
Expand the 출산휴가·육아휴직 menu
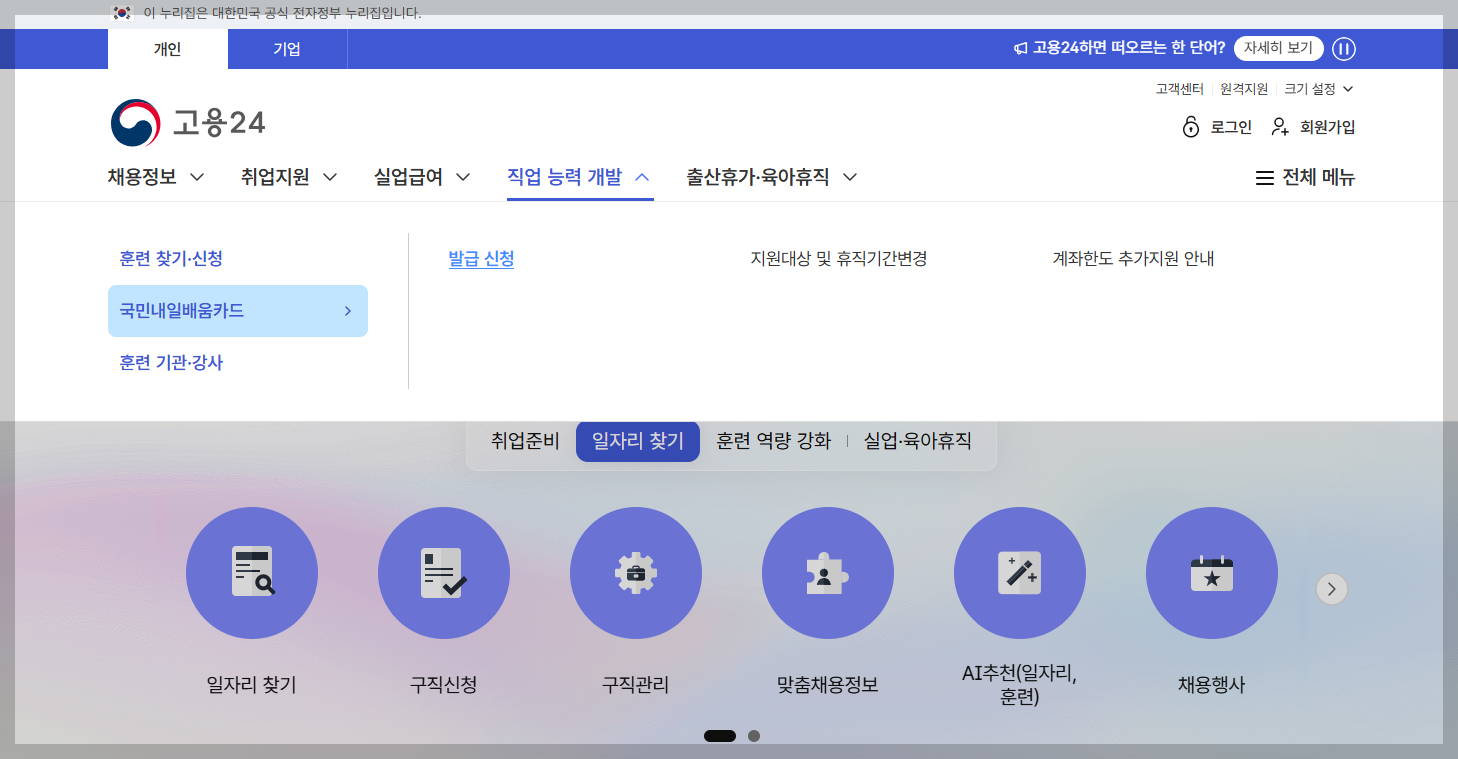[x=772, y=177]
